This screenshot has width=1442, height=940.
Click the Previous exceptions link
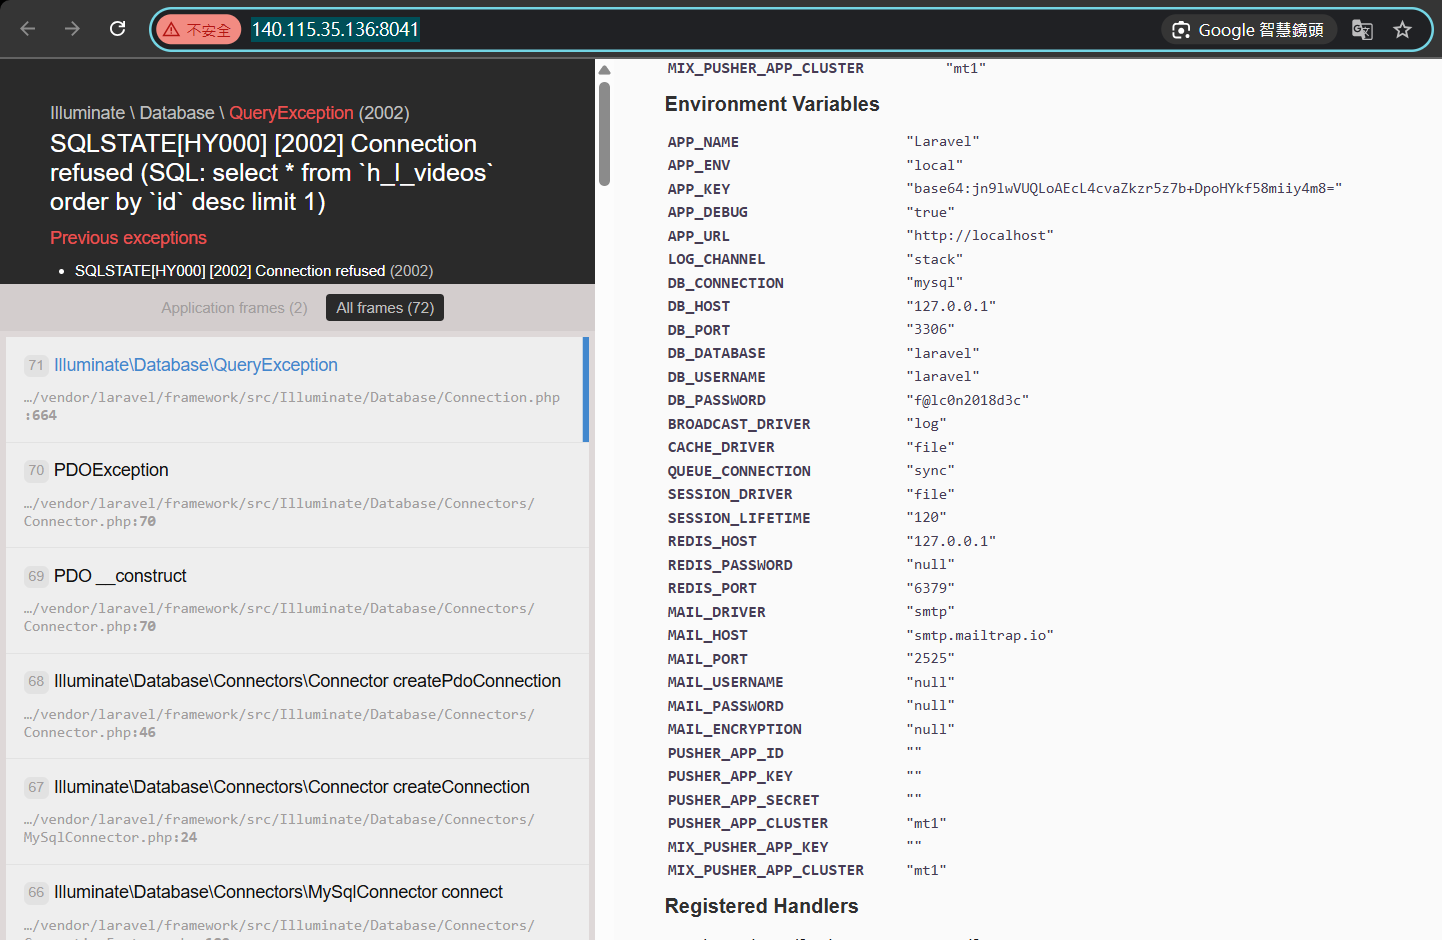coord(128,238)
